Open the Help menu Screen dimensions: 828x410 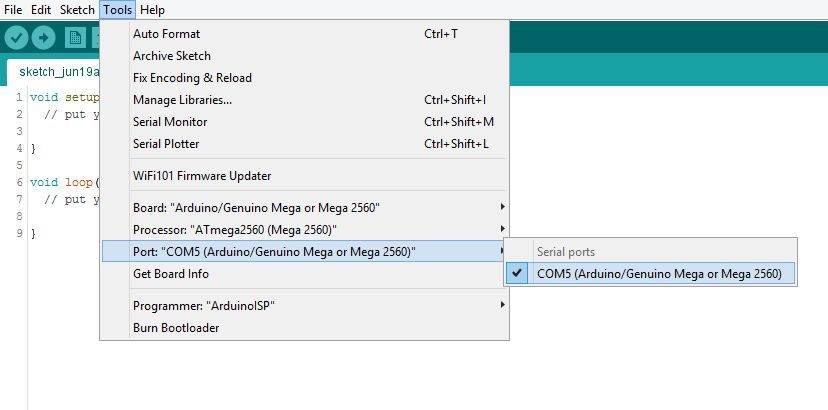point(153,10)
